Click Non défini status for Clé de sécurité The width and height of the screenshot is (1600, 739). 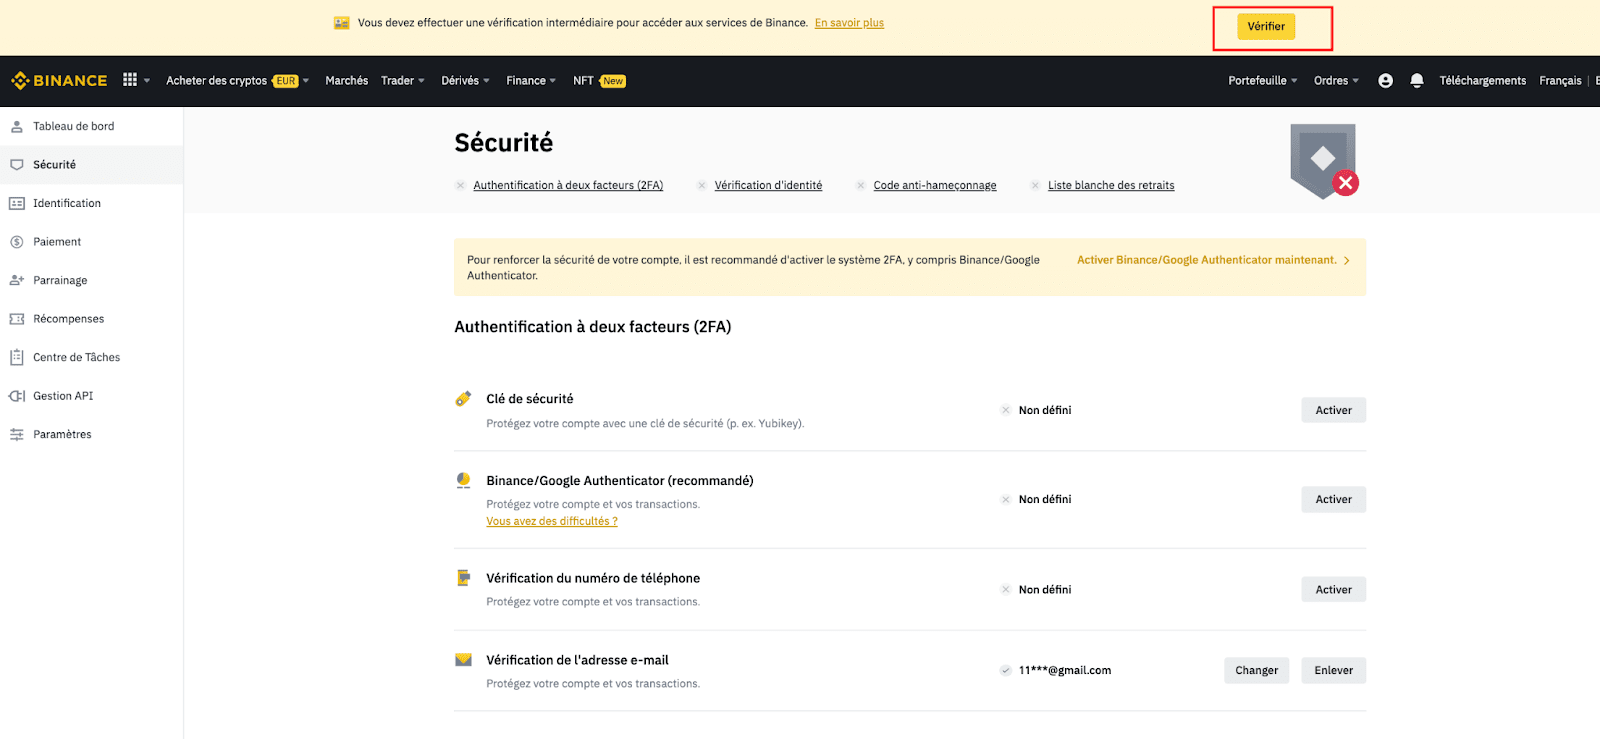pyautogui.click(x=1045, y=410)
